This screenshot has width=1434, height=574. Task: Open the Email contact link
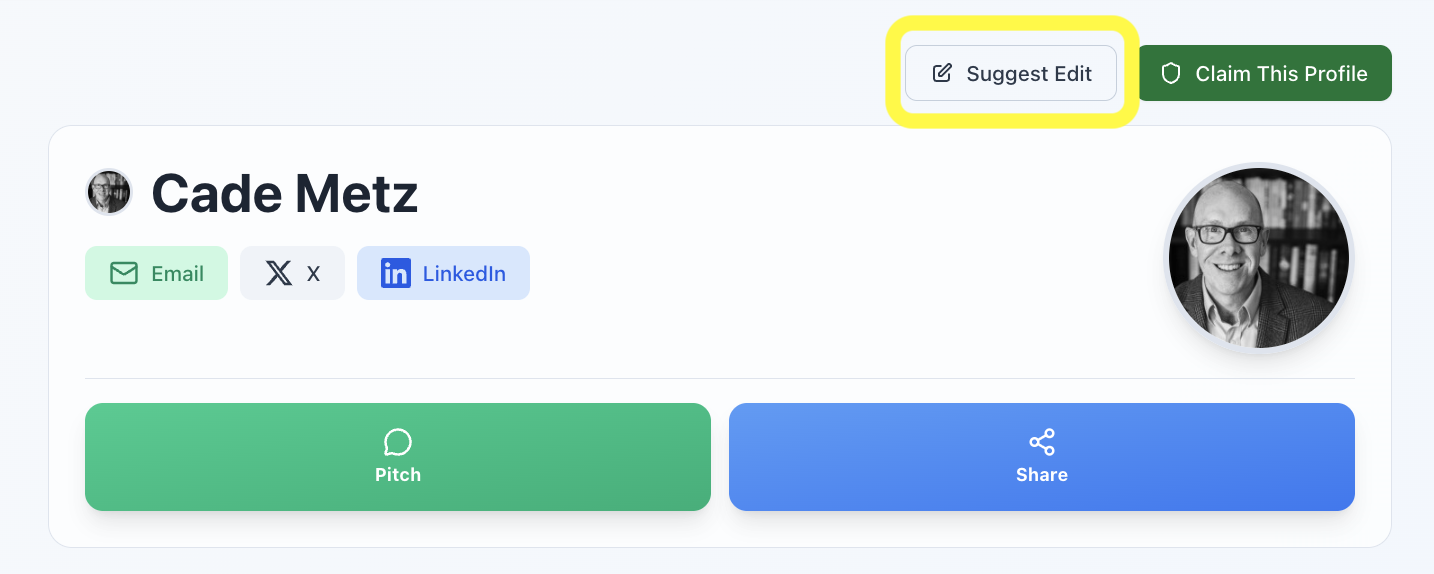[156, 273]
